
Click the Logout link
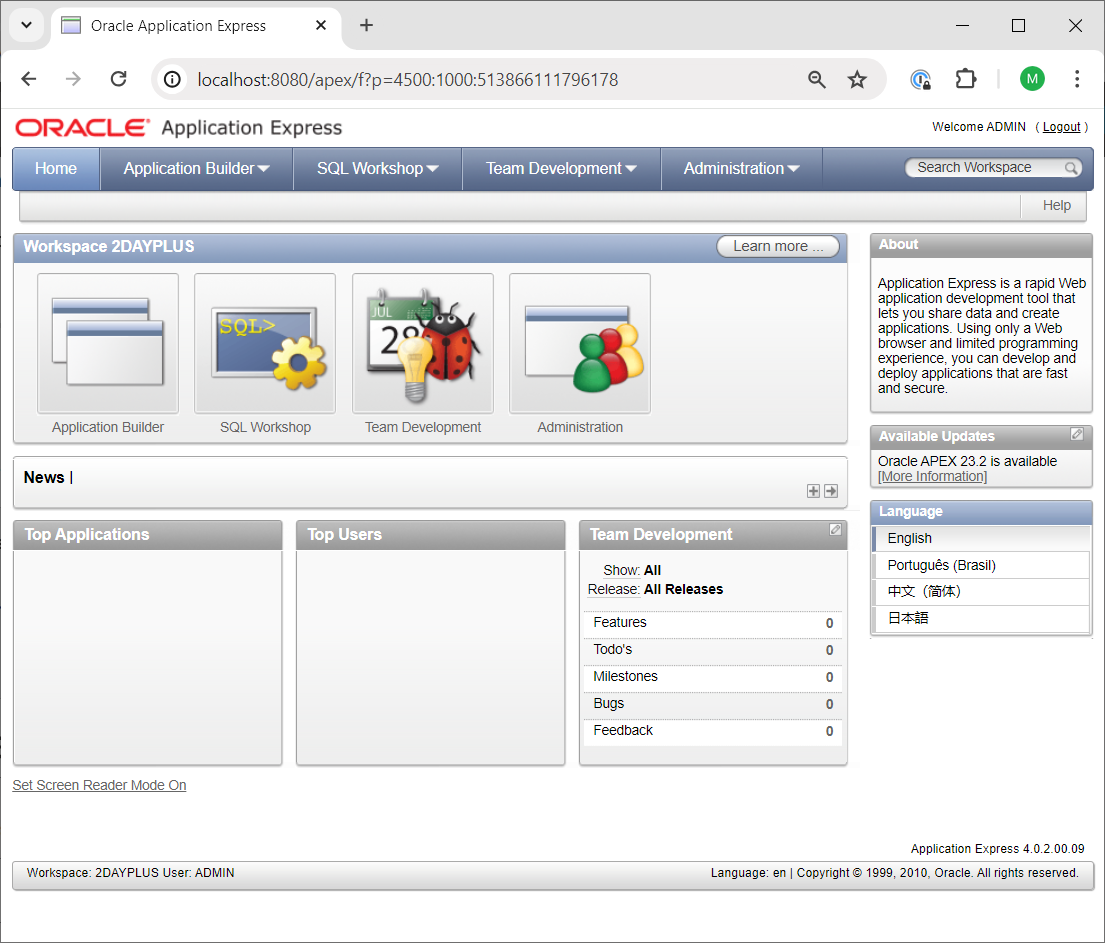[x=1061, y=127]
